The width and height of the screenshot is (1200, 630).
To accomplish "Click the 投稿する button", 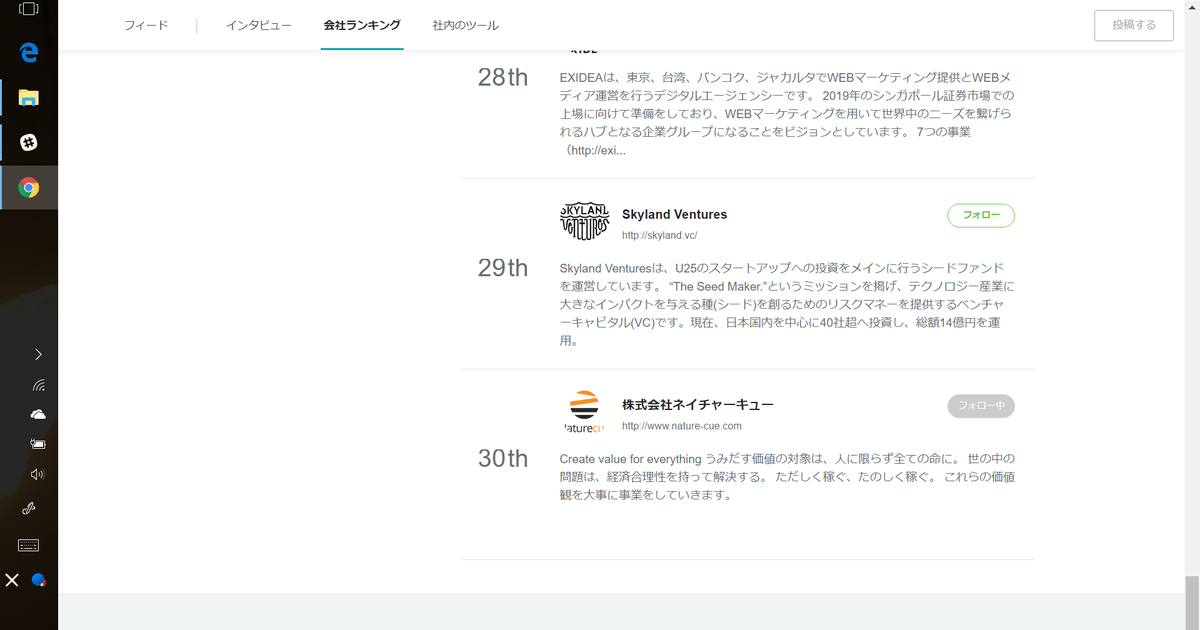I will click(x=1134, y=25).
